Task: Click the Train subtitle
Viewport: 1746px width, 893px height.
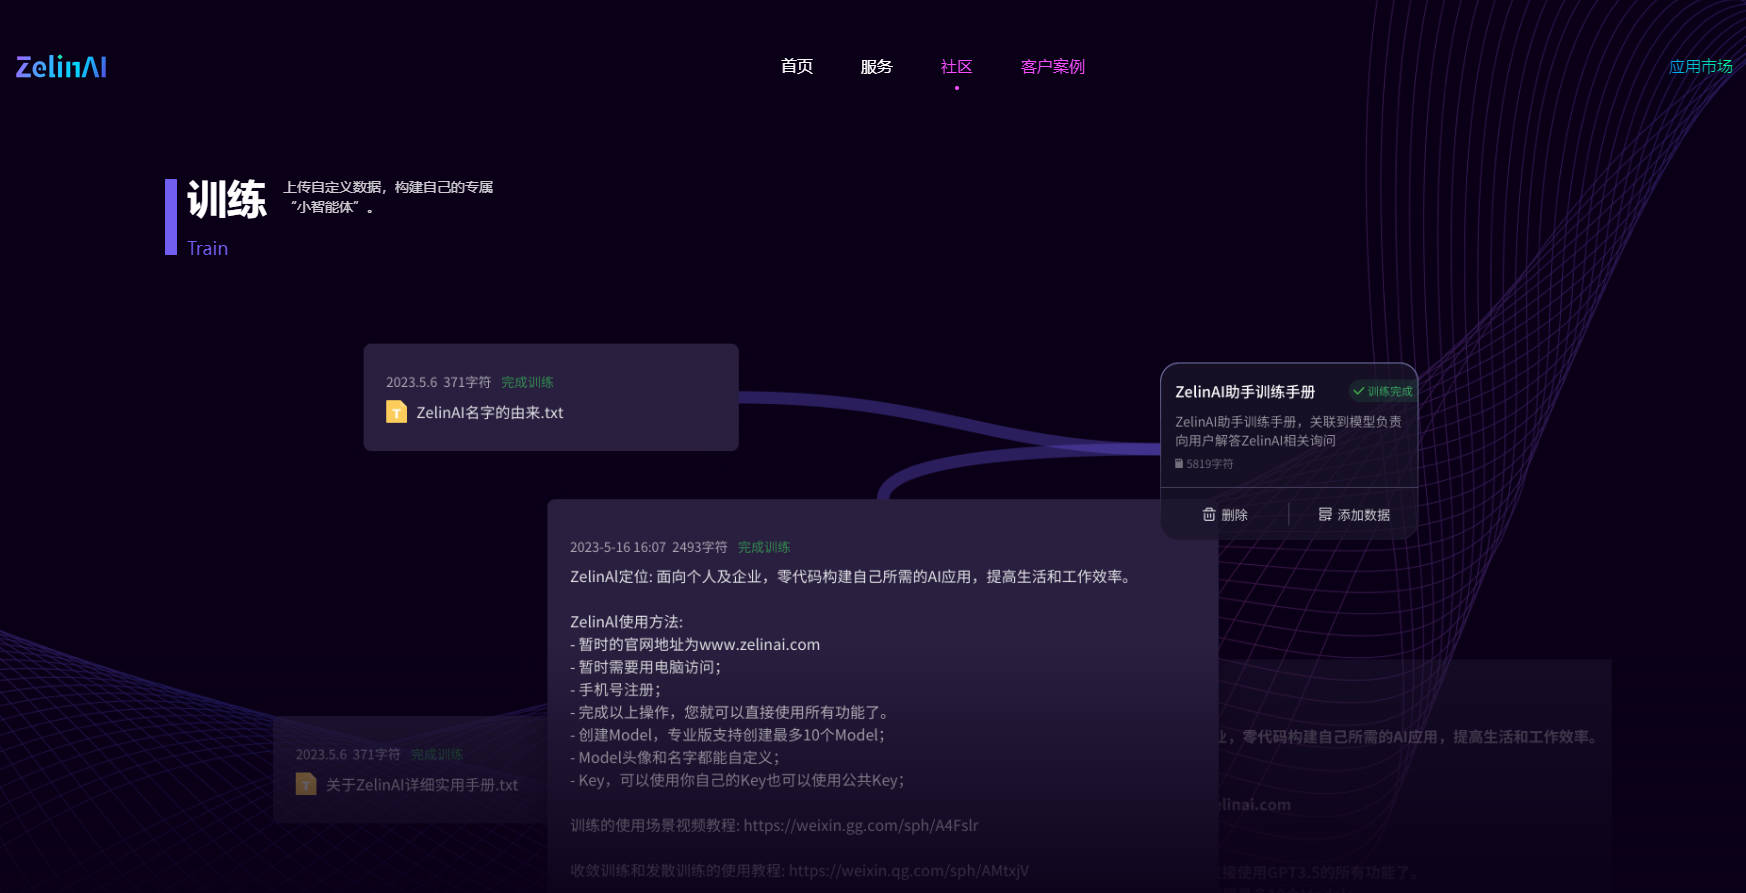Action: coord(208,248)
